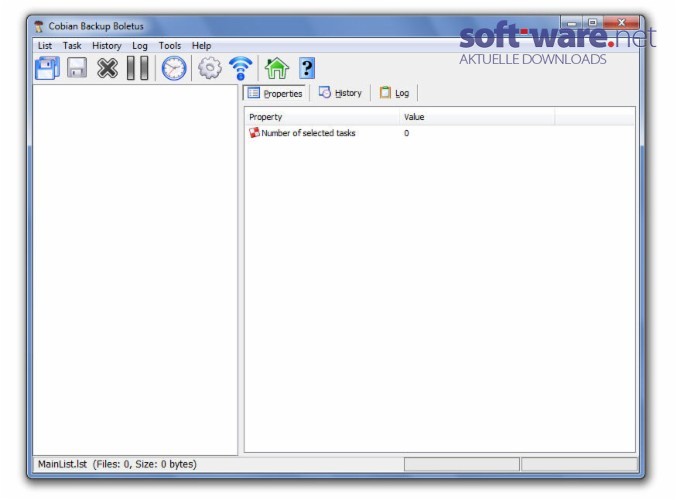
Task: Maximize the Cobian Backup window
Action: [593, 22]
